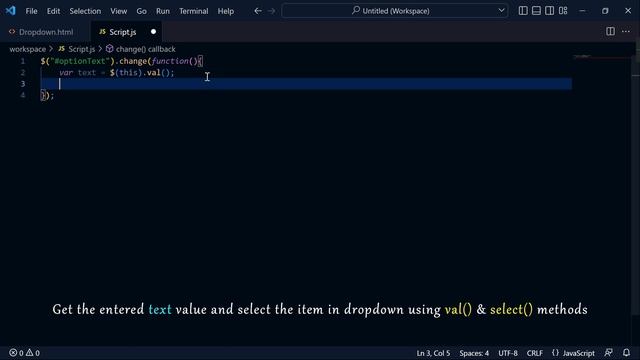Click the Ln 3, Col 5 status item
640x360 pixels.
(x=433, y=353)
